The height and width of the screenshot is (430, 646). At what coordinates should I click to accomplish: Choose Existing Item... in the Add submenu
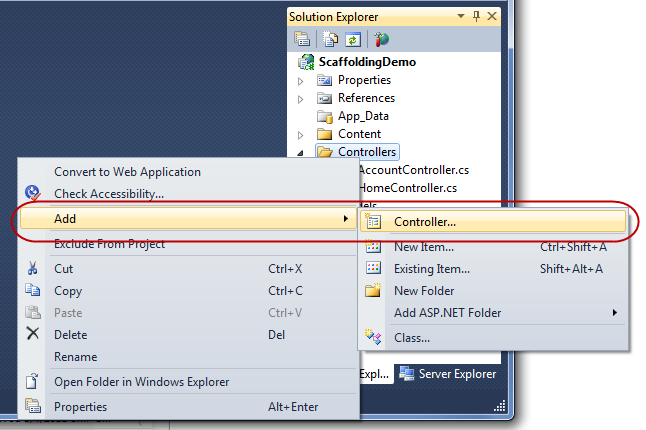click(x=493, y=269)
